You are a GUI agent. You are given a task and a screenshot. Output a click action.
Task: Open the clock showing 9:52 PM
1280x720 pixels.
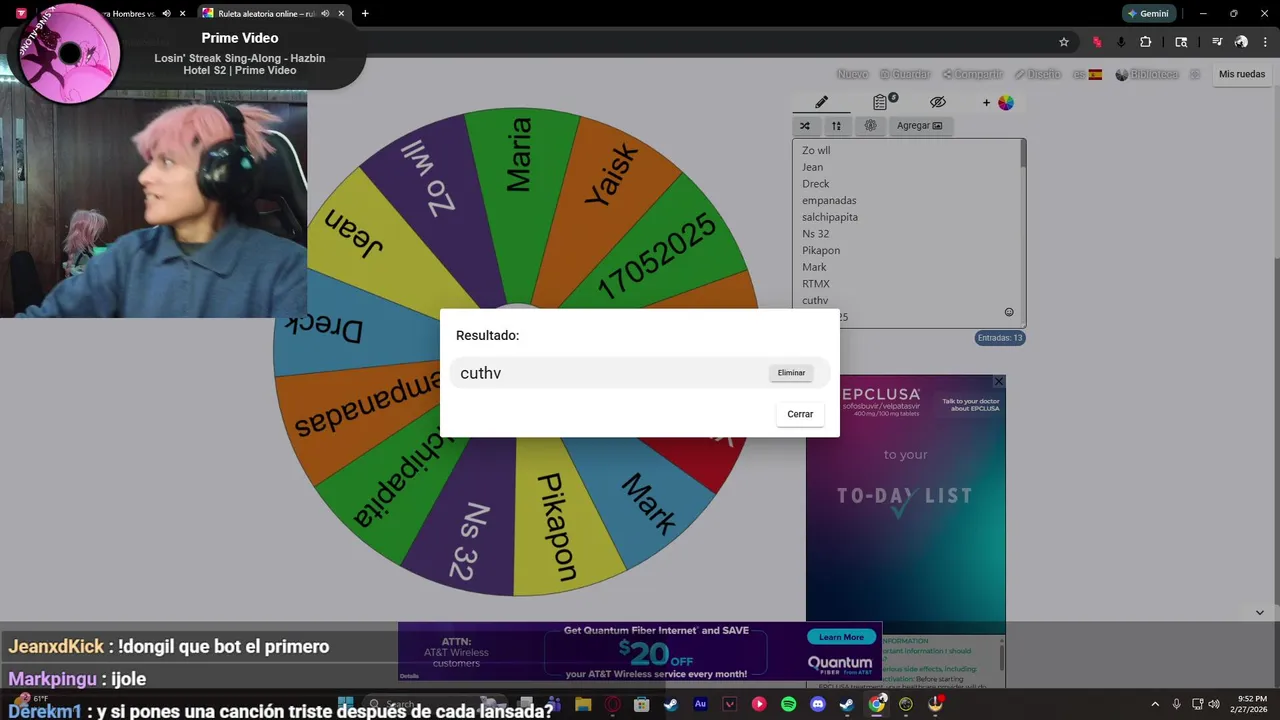tap(1252, 704)
